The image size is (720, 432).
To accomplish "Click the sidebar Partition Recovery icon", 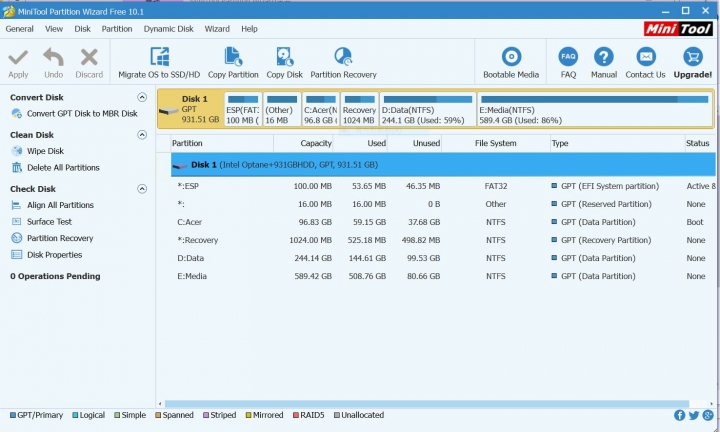I will tap(17, 238).
